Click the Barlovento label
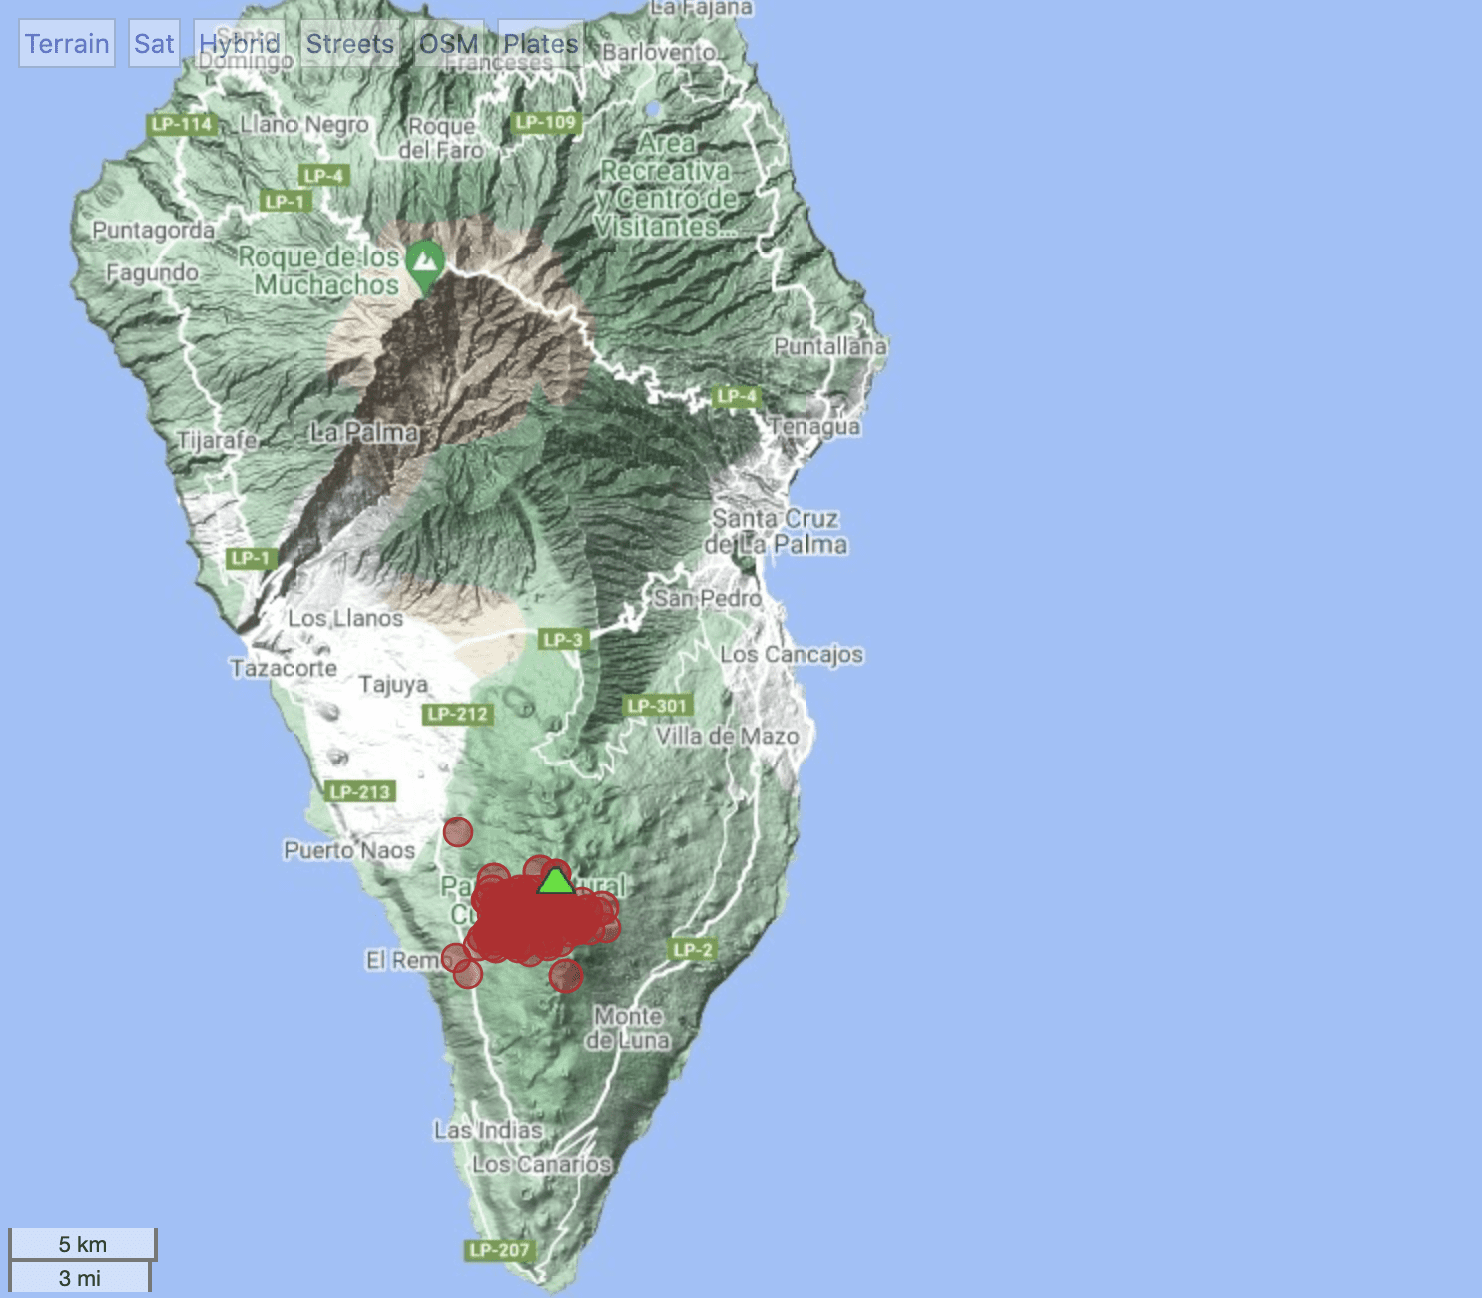1482x1298 pixels. [659, 51]
